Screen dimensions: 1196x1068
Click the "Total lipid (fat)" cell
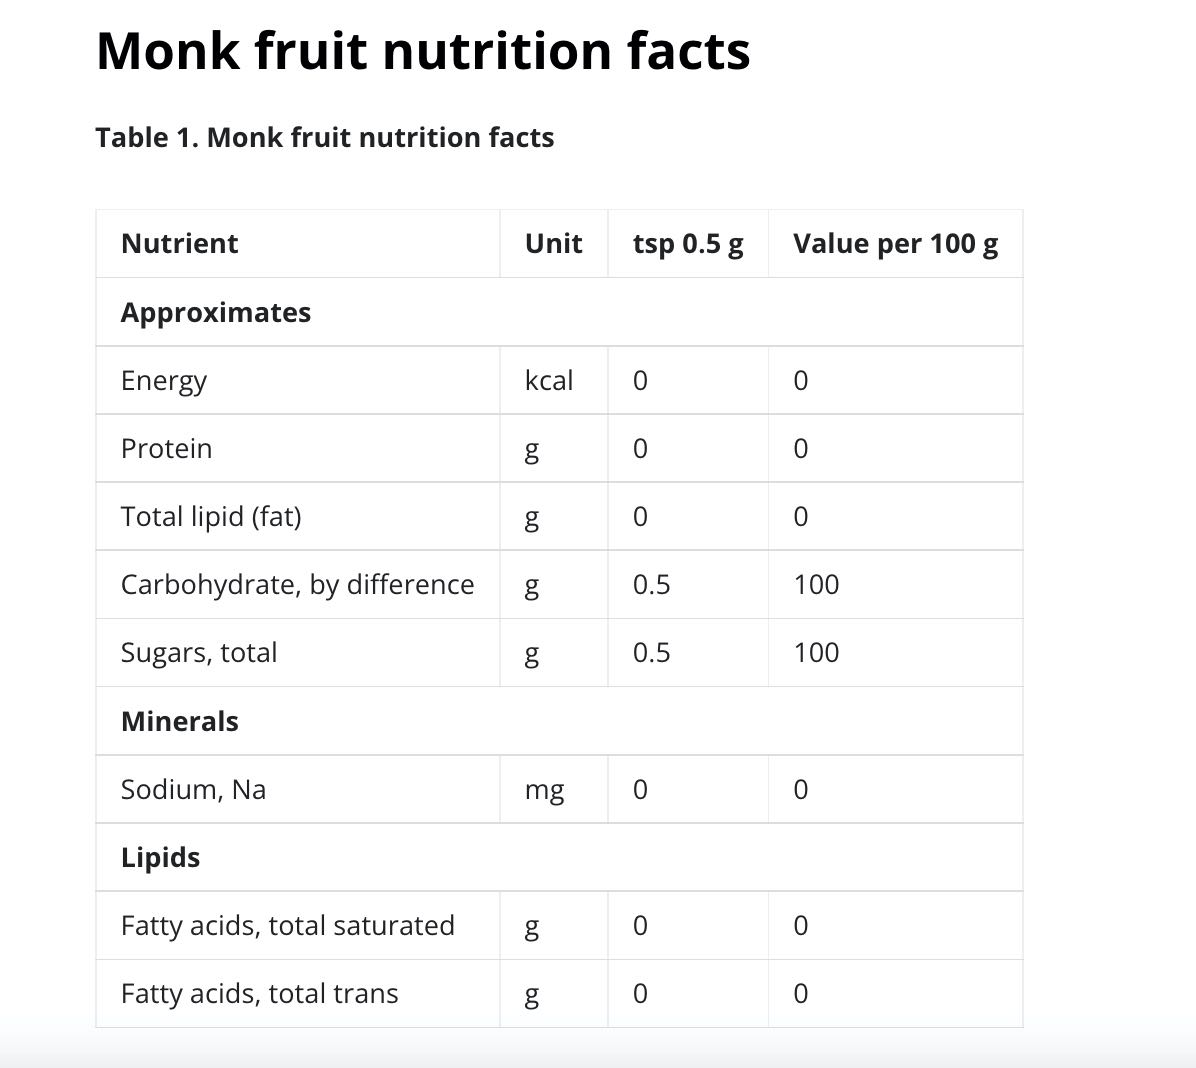click(211, 517)
